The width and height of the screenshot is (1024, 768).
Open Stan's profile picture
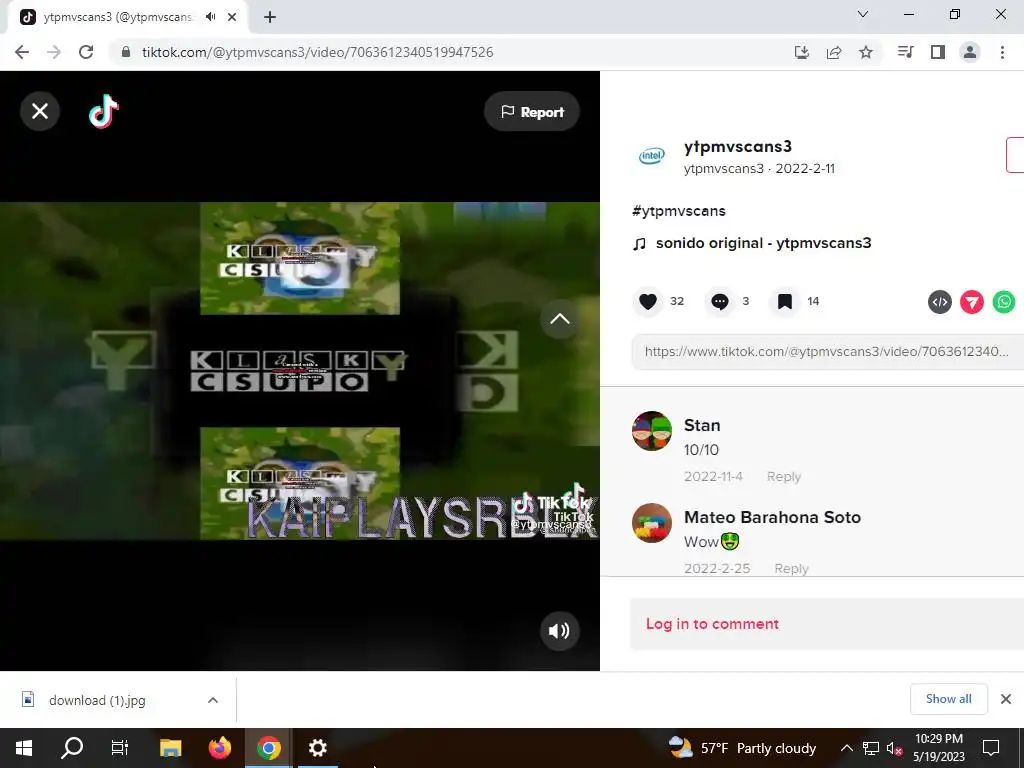(651, 431)
